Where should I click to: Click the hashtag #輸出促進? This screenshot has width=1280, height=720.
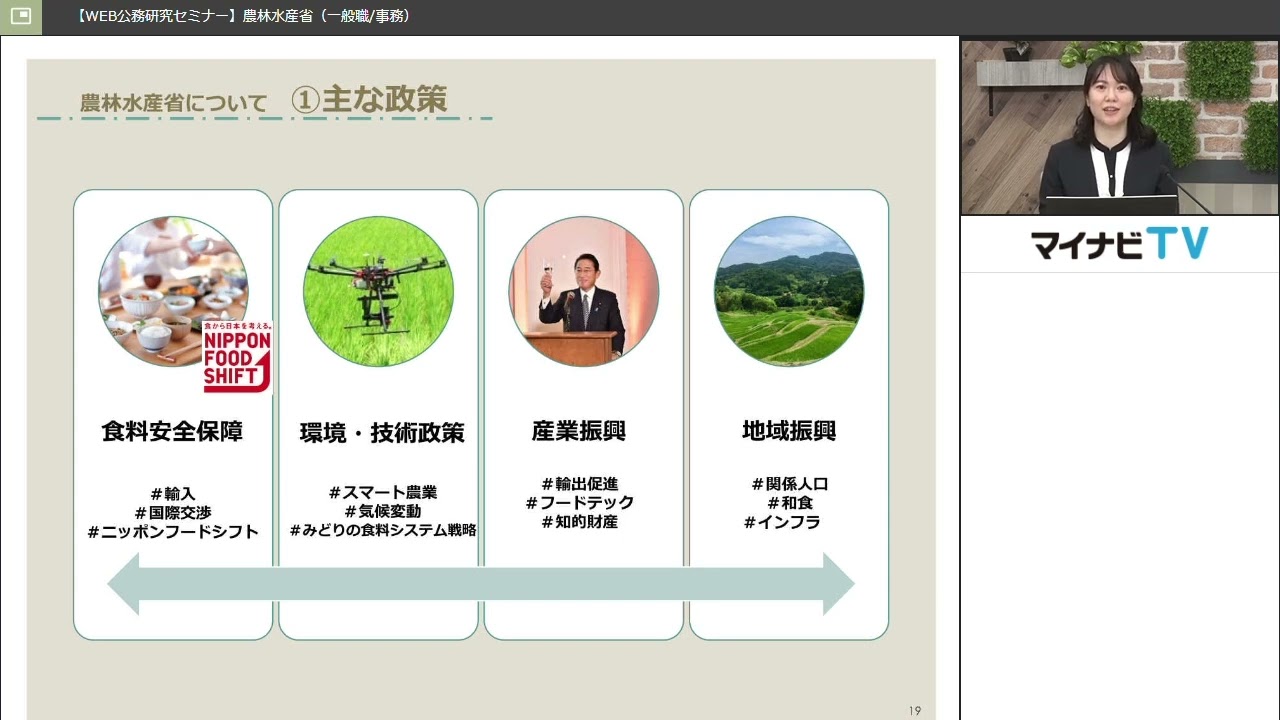[580, 484]
